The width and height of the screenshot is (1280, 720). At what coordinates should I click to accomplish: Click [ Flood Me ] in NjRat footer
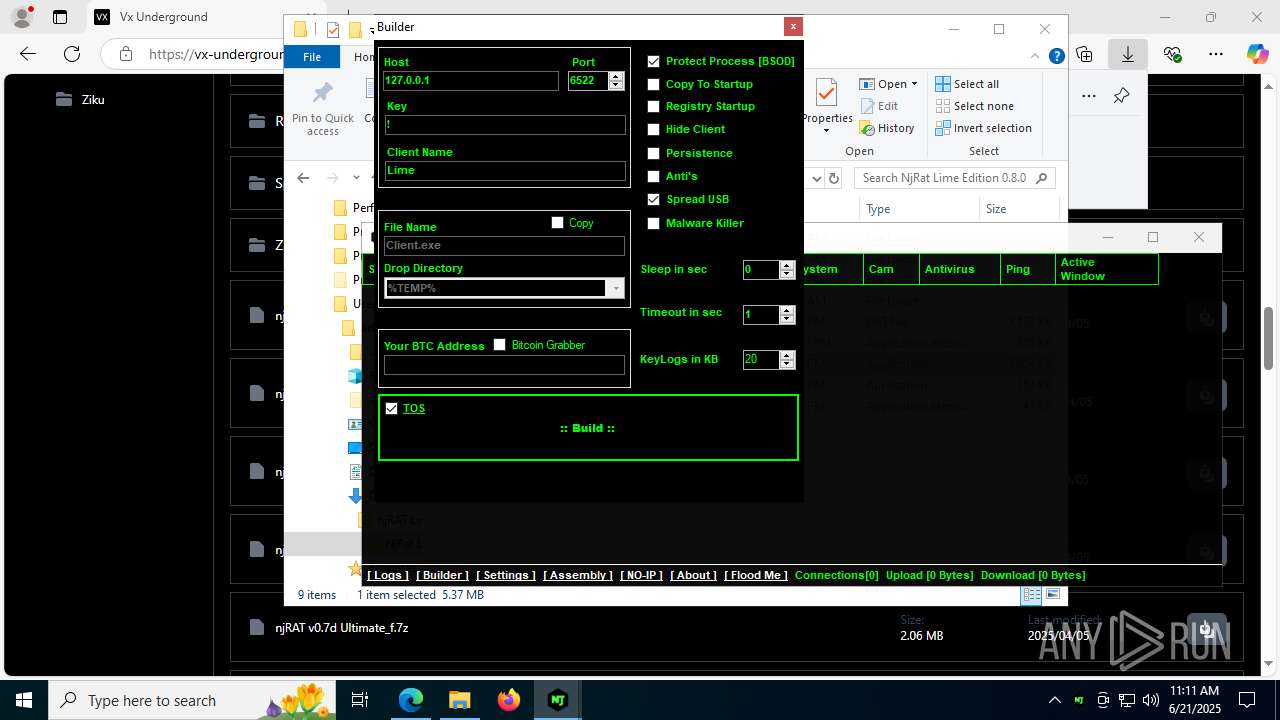click(x=756, y=575)
